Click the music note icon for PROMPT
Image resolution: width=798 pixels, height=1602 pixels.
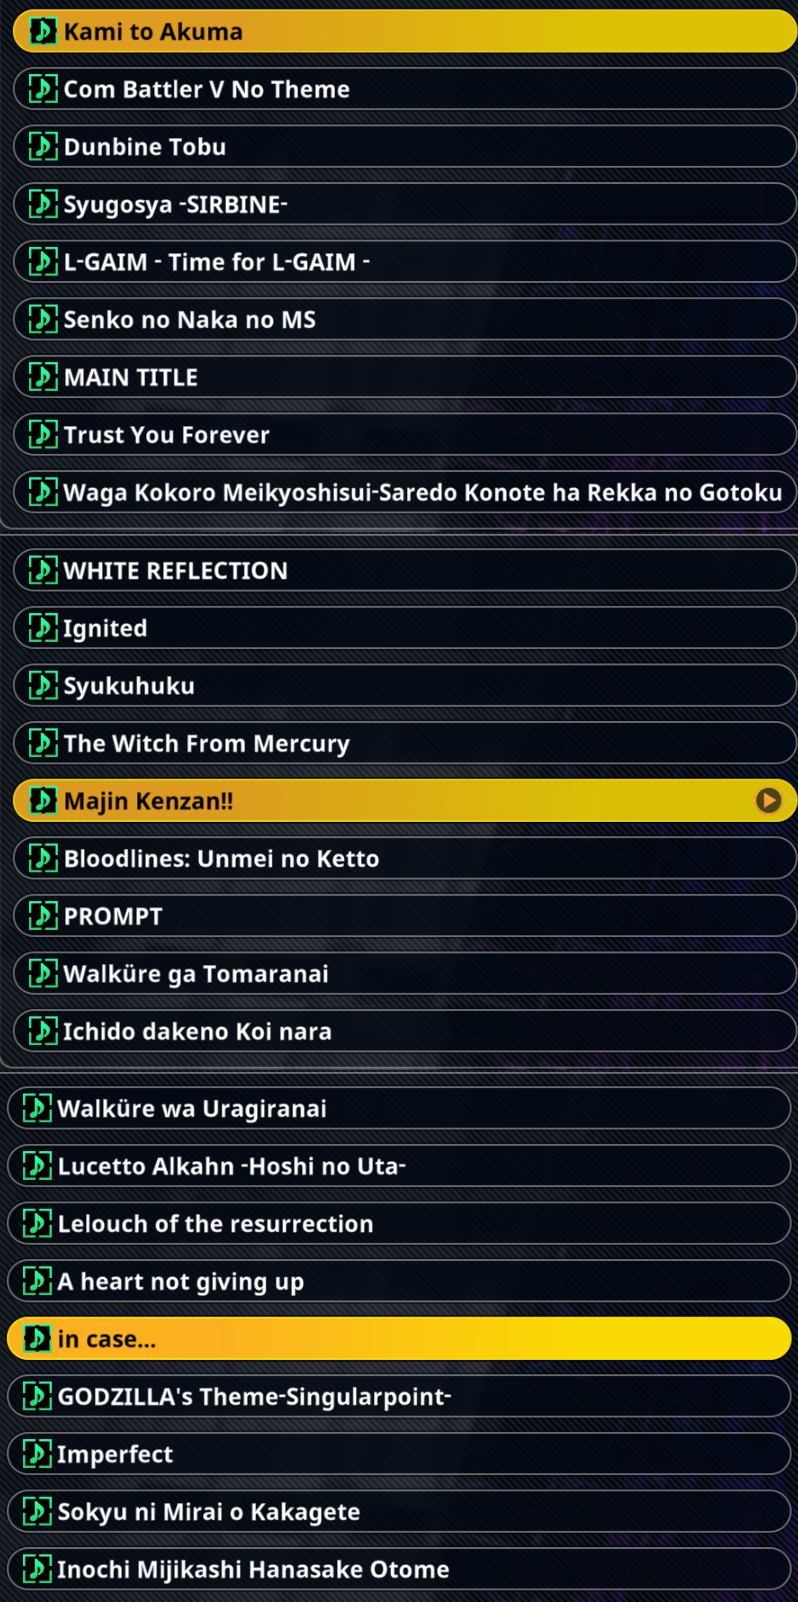point(42,916)
